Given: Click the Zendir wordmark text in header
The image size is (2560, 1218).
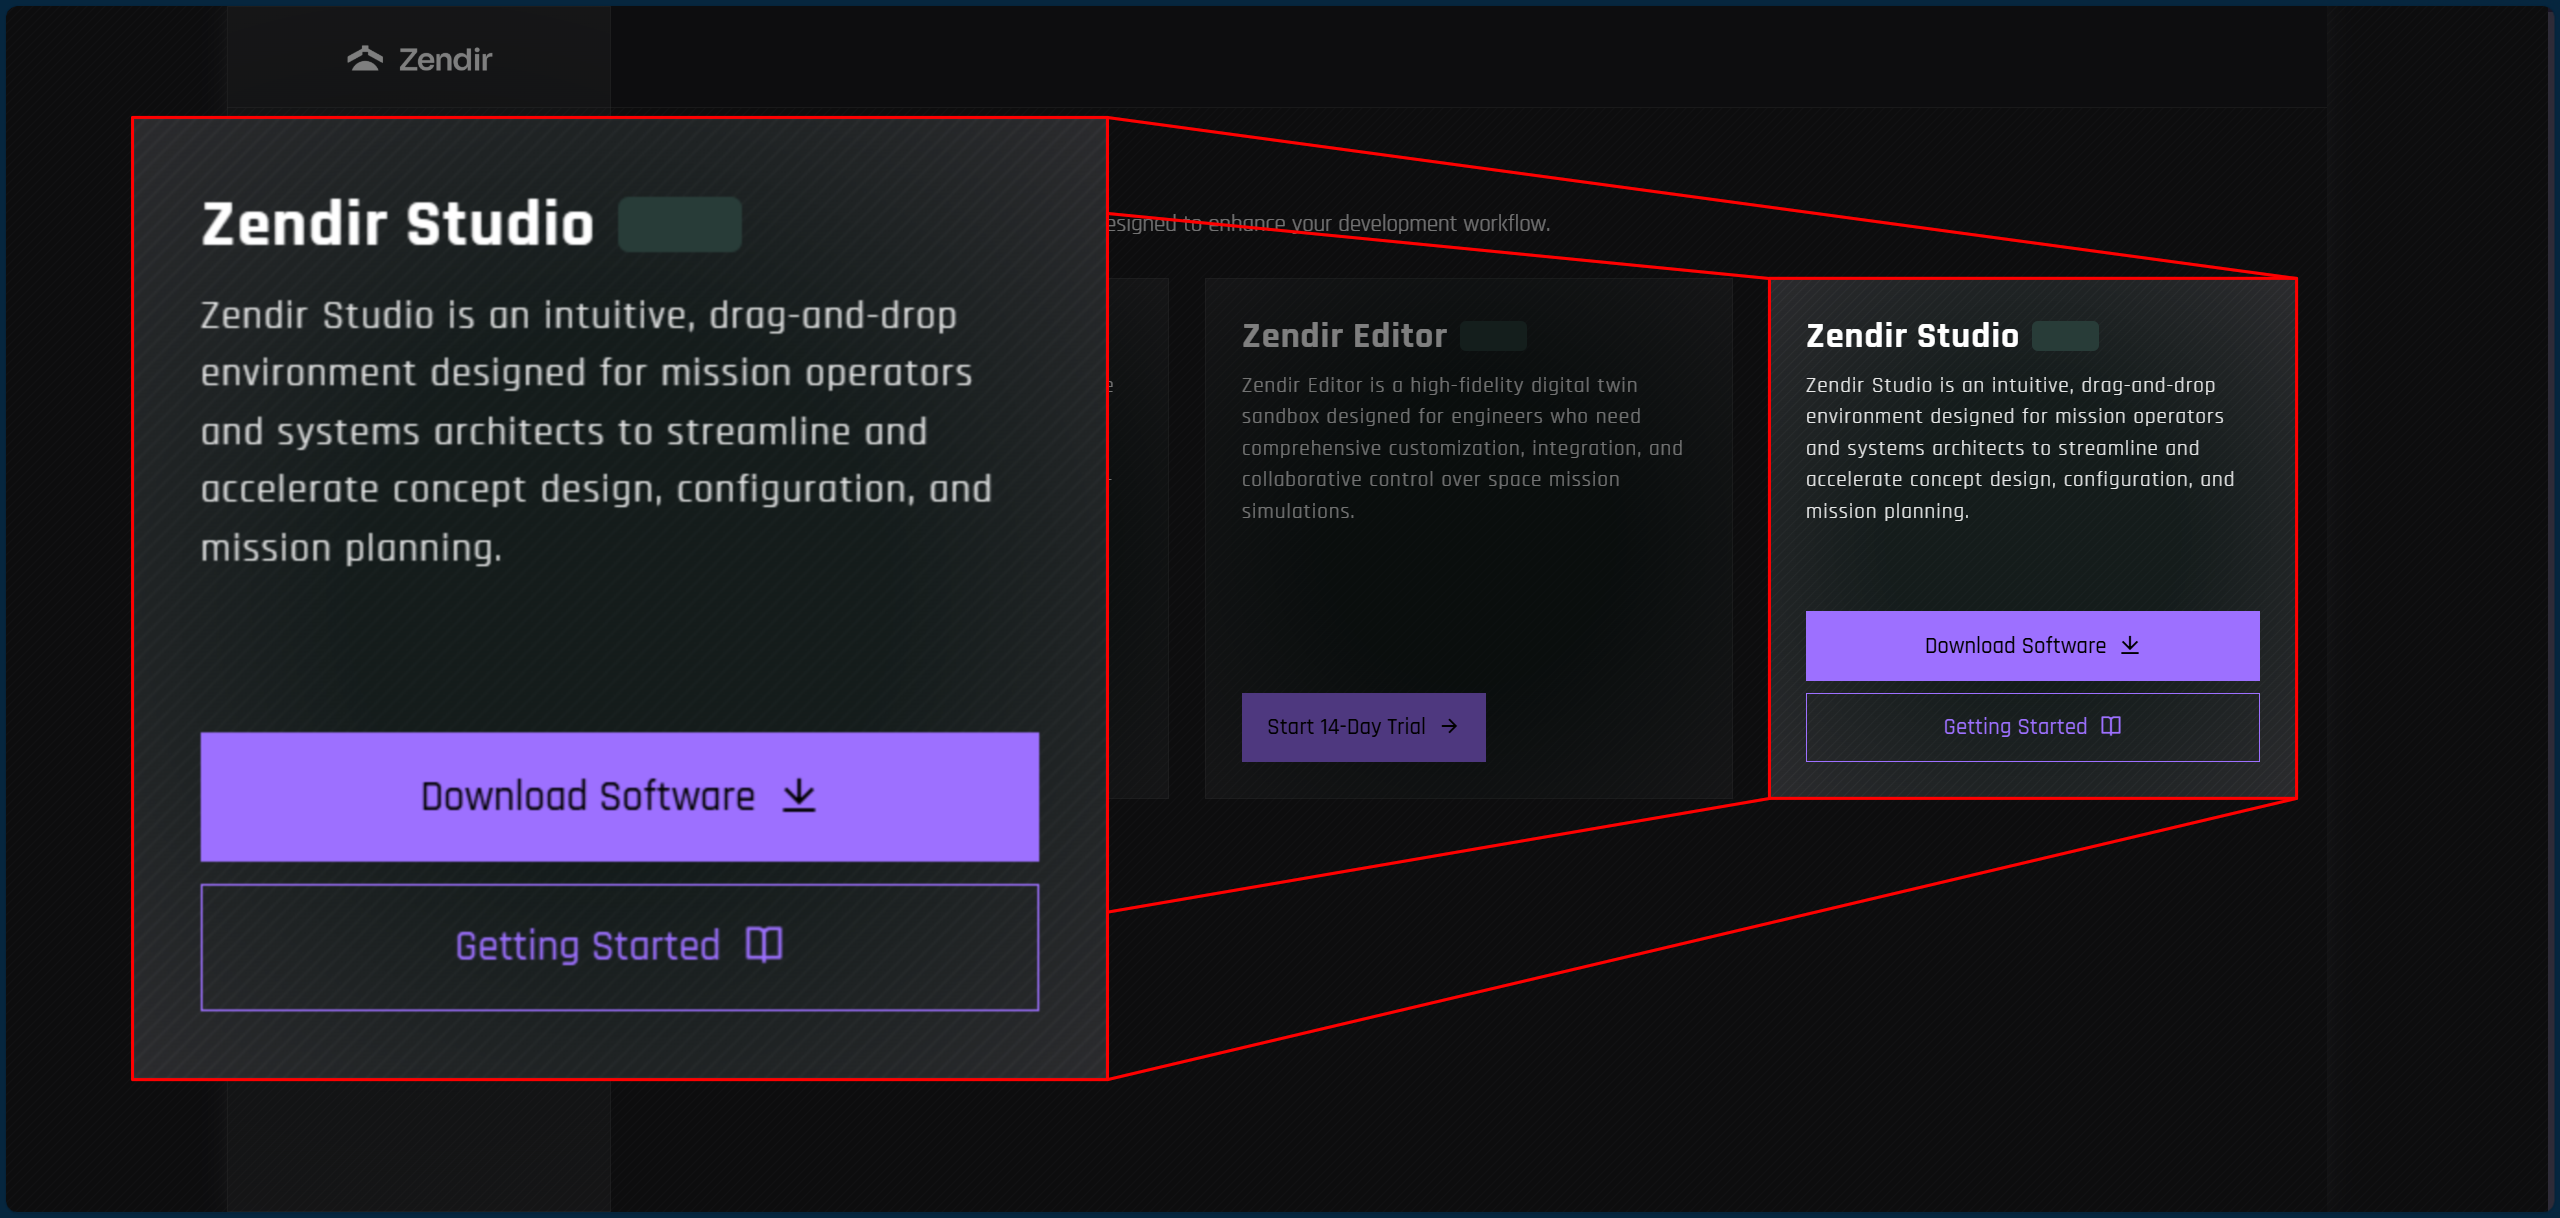Looking at the screenshot, I should point(445,60).
